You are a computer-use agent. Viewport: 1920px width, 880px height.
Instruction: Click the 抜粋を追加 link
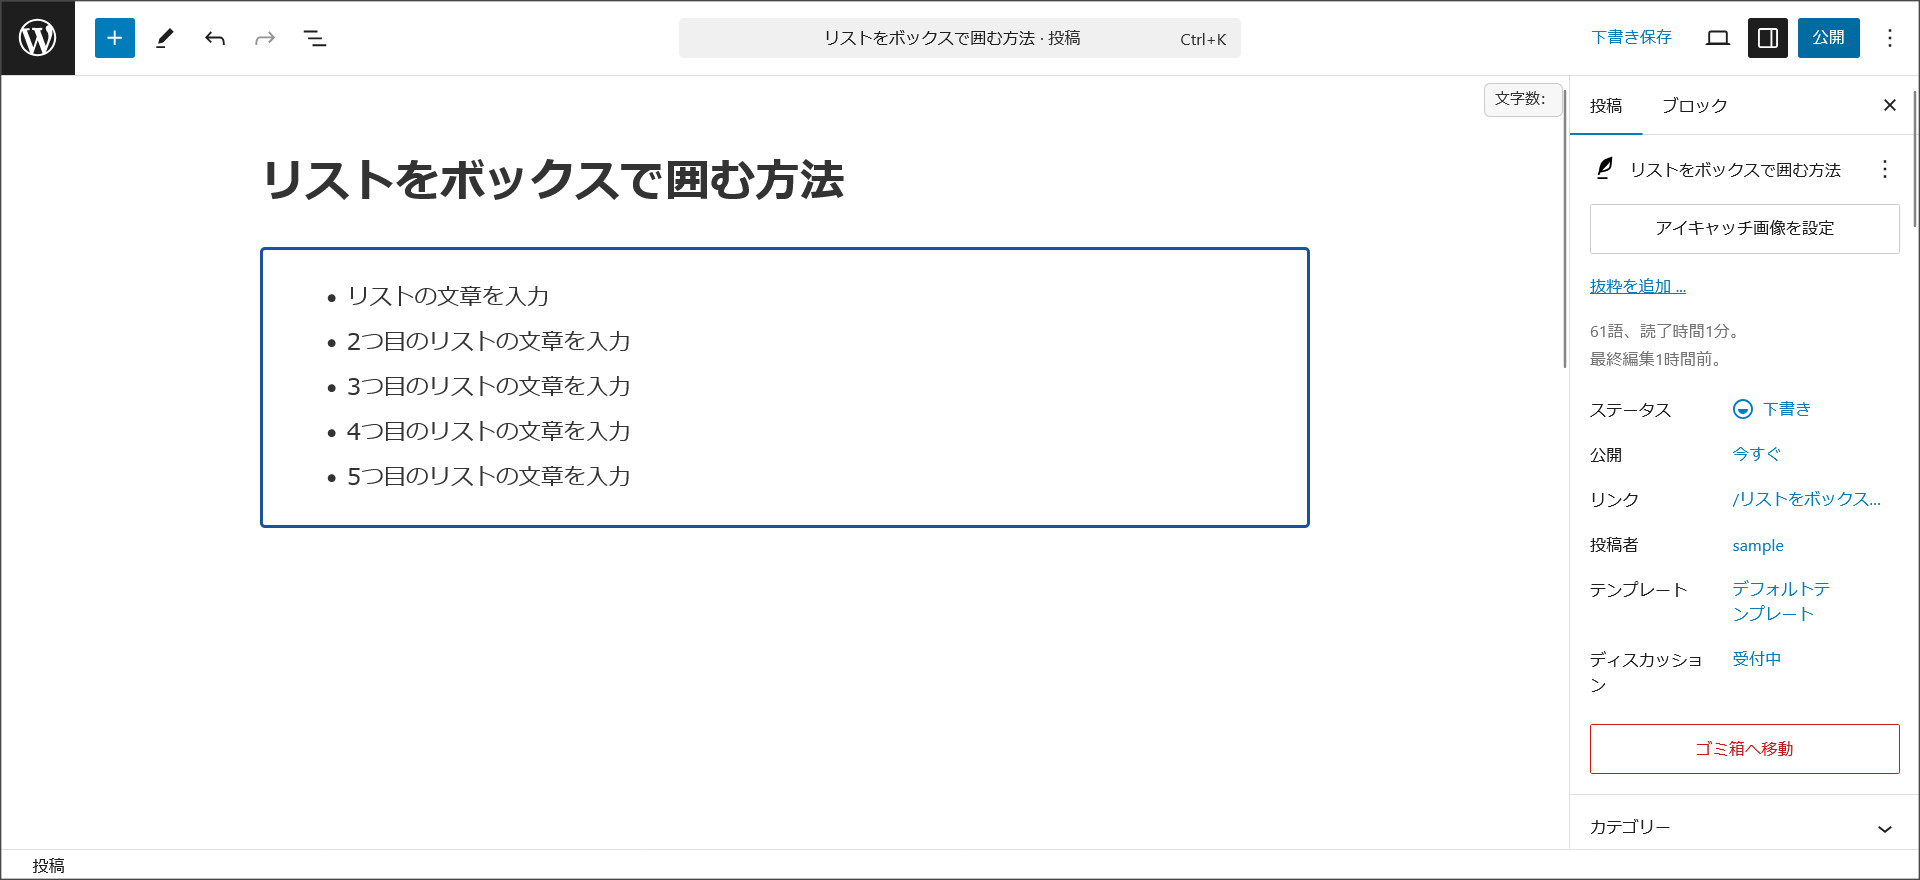(x=1638, y=286)
